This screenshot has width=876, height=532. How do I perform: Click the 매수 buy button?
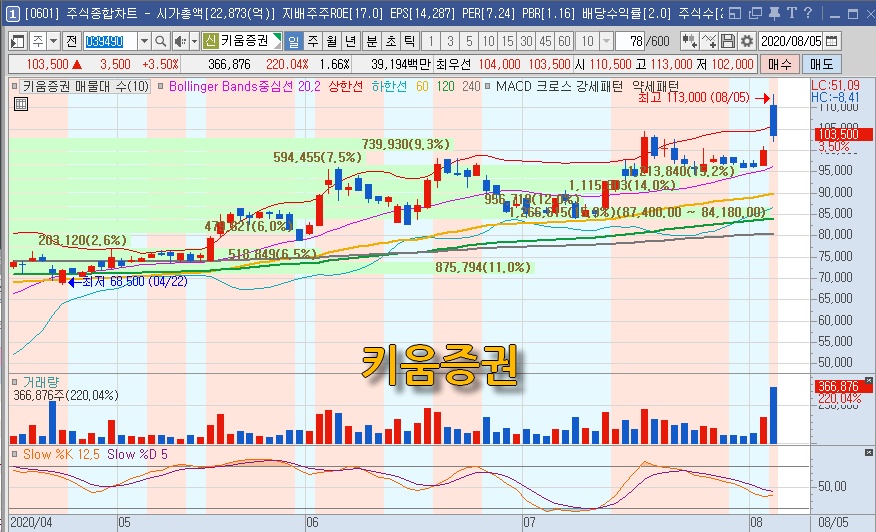tap(779, 64)
